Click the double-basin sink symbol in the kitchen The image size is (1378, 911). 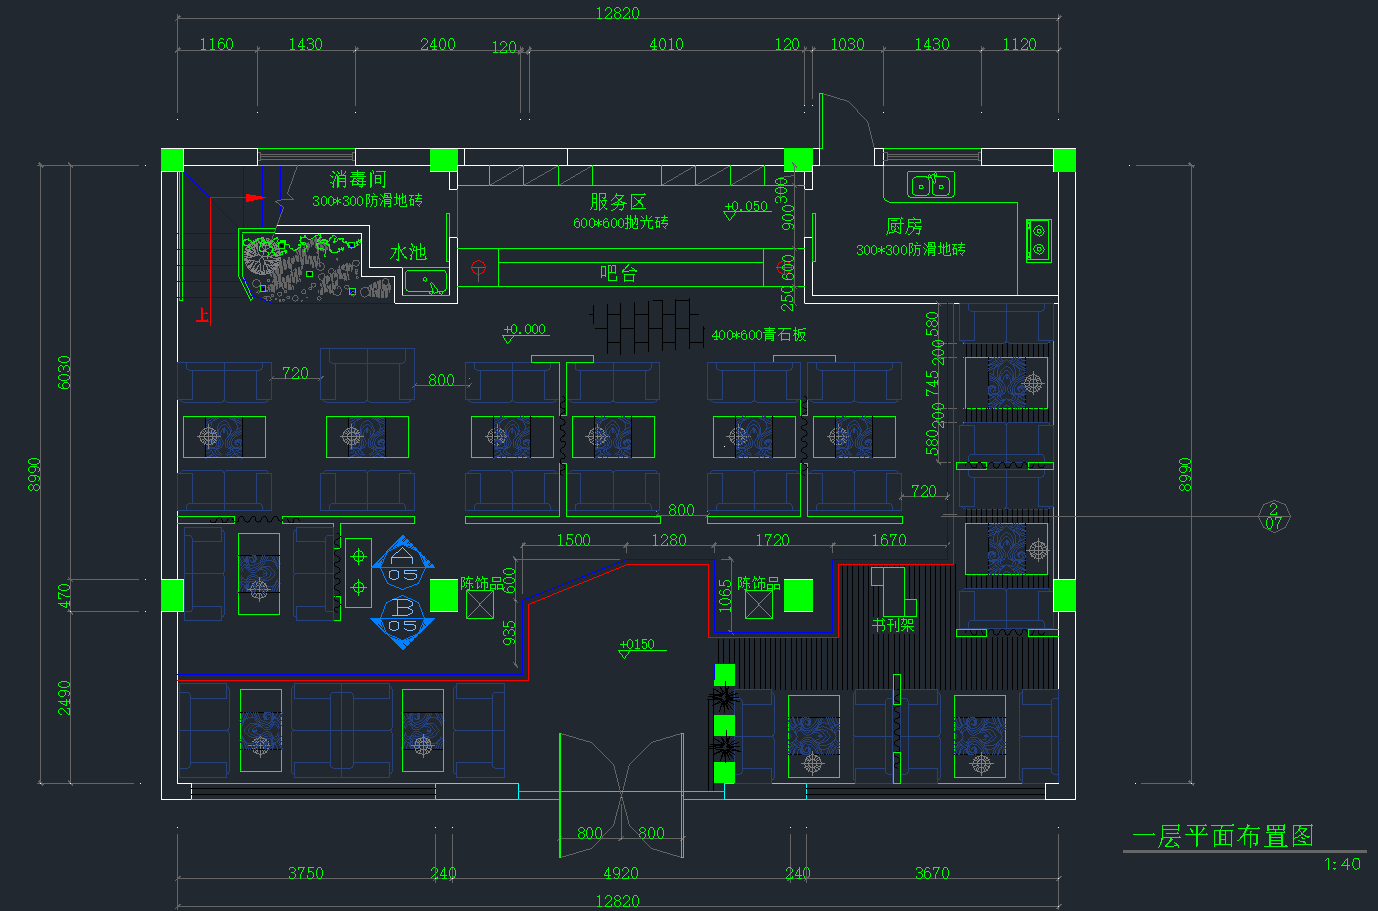click(930, 185)
